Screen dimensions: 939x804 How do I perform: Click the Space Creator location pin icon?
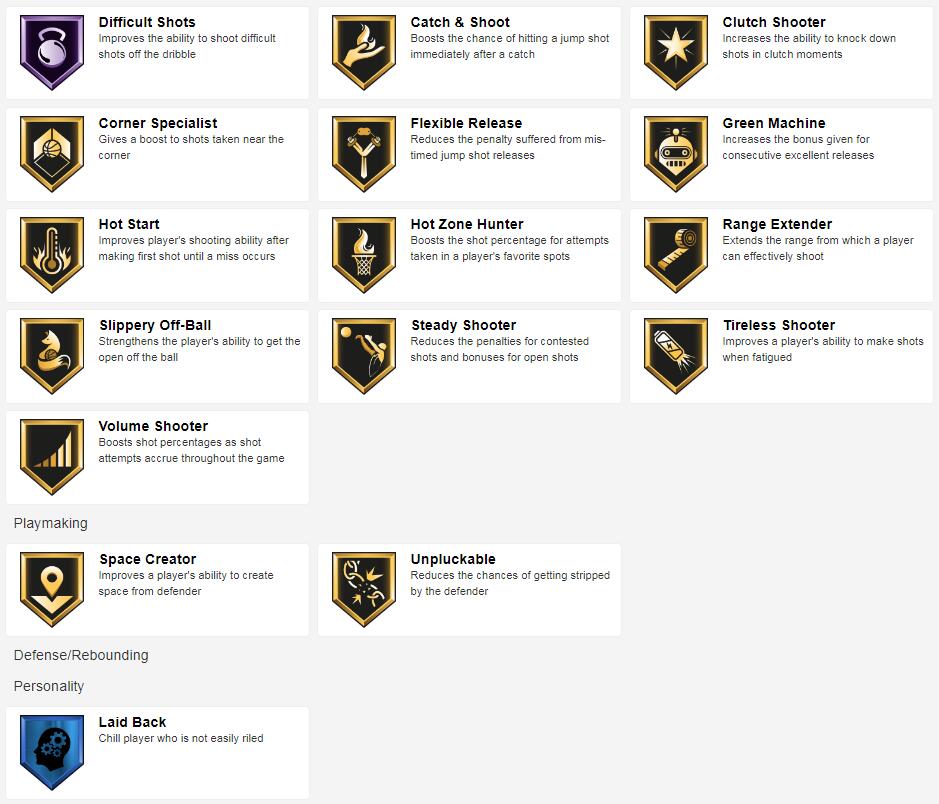coord(52,590)
